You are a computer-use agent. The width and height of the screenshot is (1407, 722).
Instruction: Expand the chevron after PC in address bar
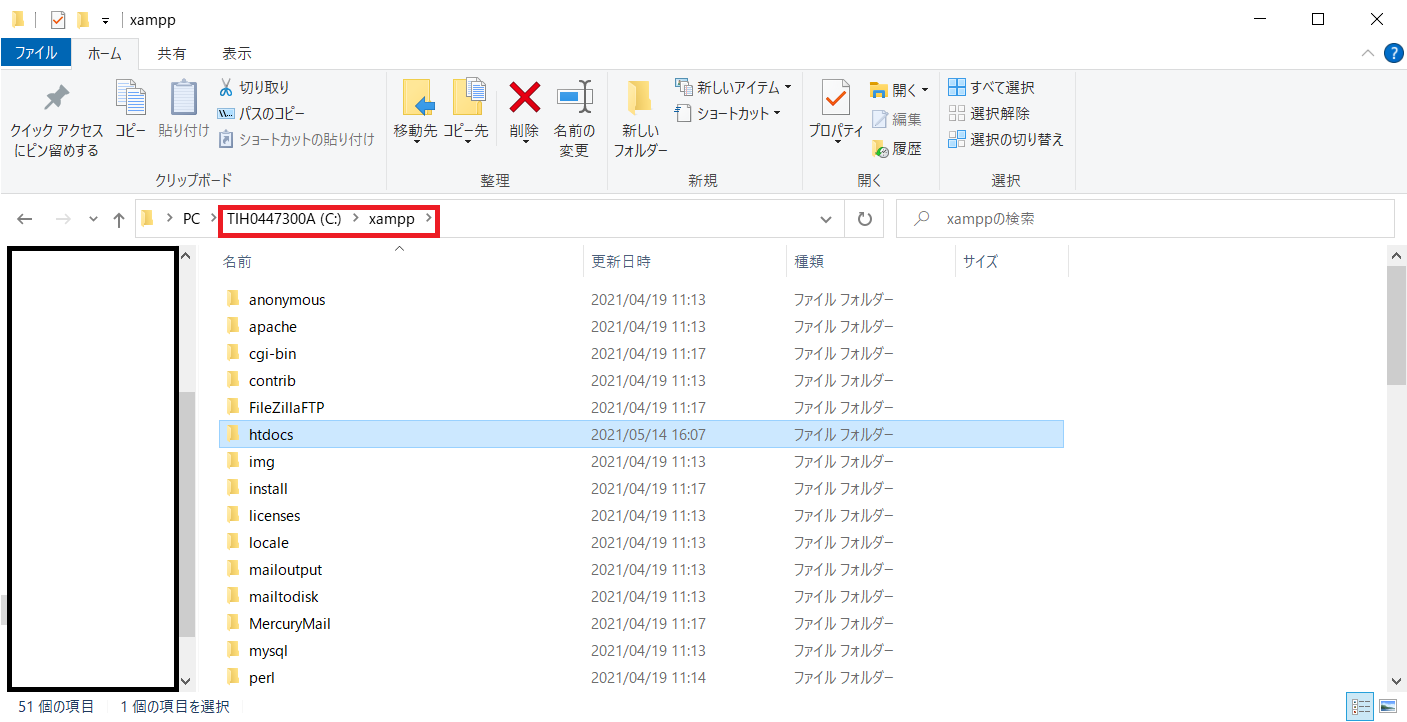(x=212, y=219)
